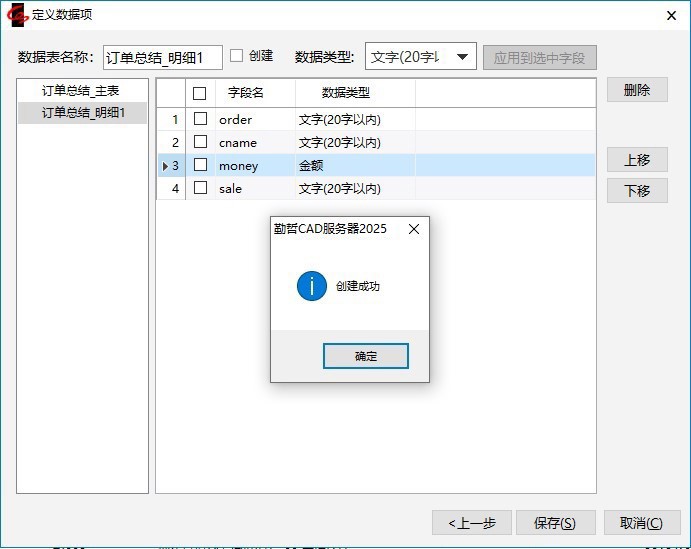The image size is (691, 549).
Task: Click the blue information icon in dialog
Action: point(311,286)
